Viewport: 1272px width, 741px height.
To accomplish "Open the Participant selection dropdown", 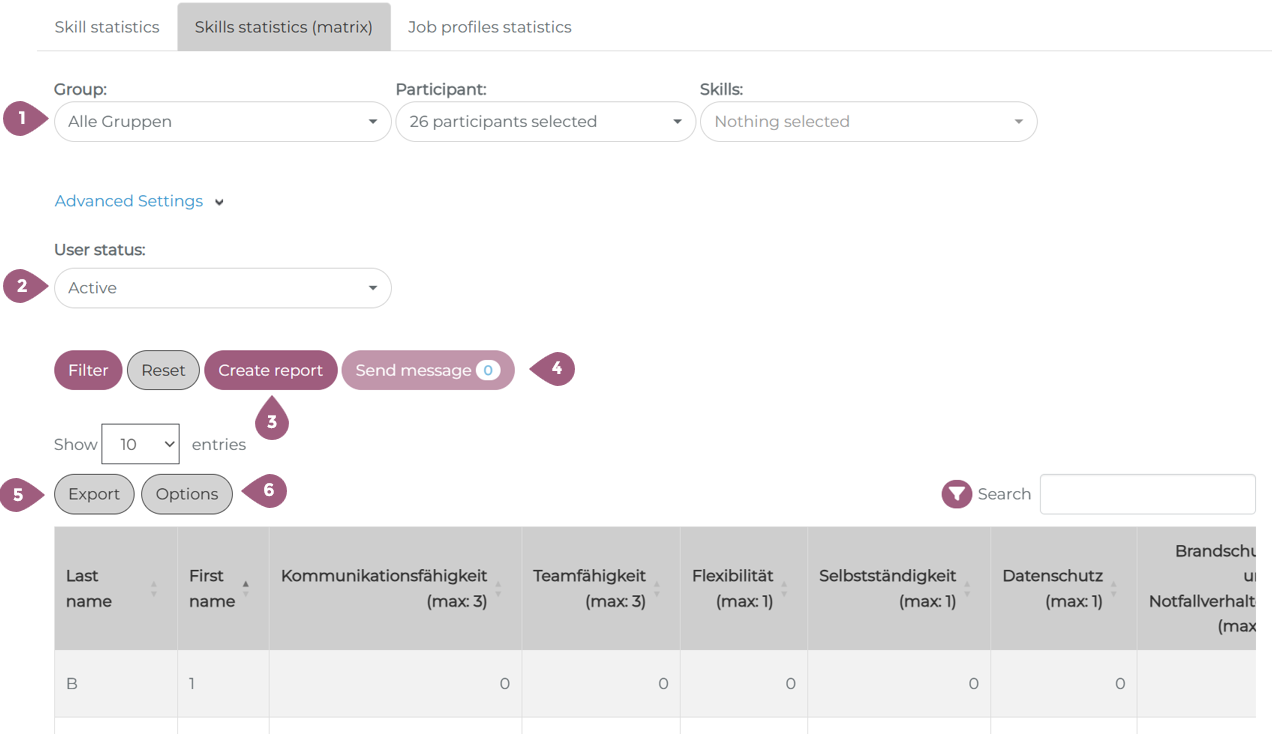I will [545, 122].
